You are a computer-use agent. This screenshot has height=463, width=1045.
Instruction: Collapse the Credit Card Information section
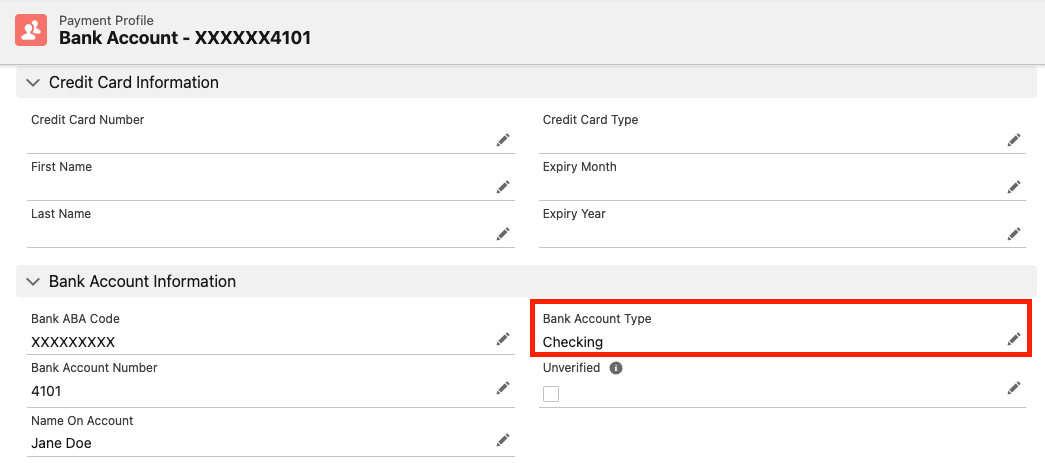pos(33,83)
